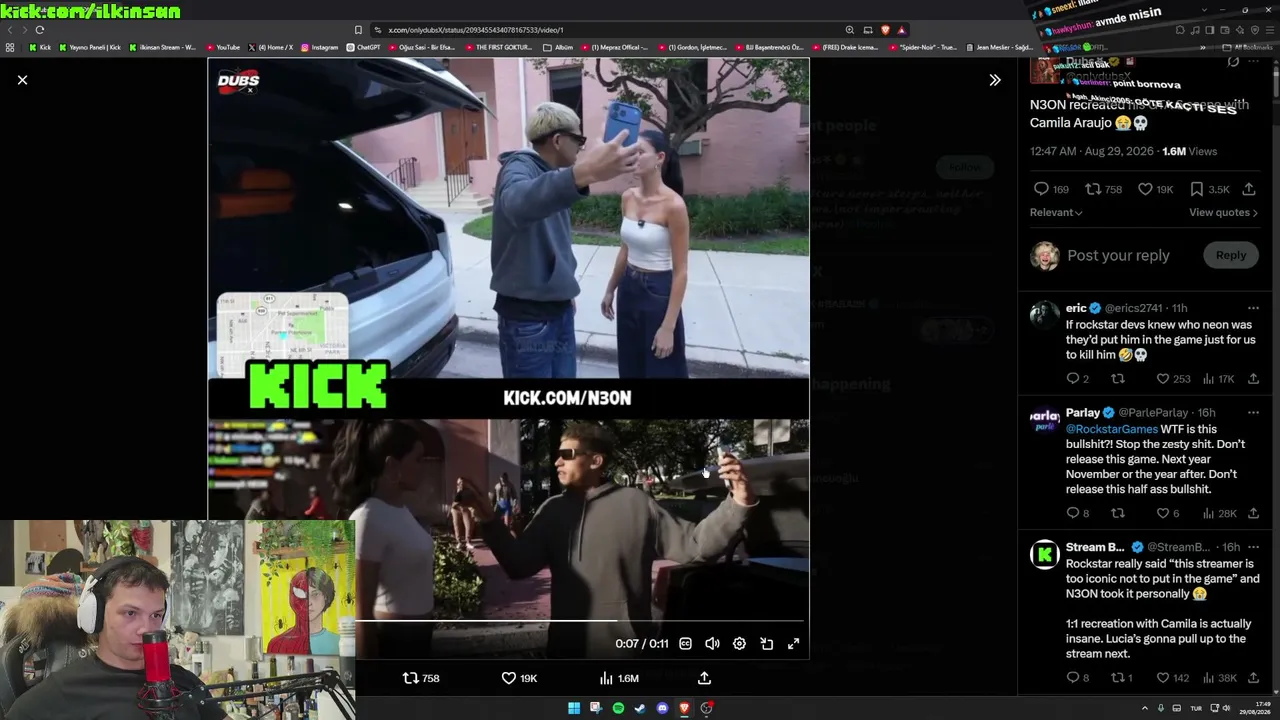Screen dimensions: 1280x720
Task: Open more options for Parlay's reply
Action: [1253, 412]
